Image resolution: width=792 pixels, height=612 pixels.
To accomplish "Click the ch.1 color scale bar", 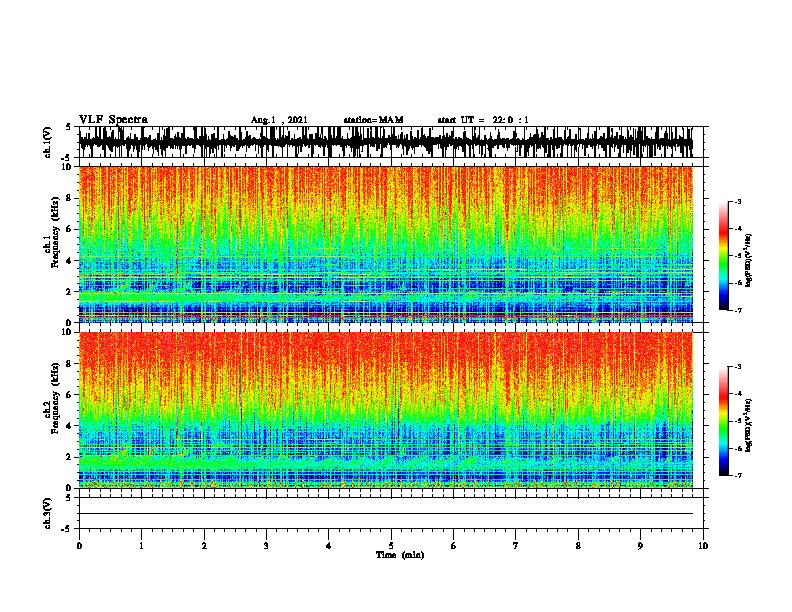I will tap(723, 256).
